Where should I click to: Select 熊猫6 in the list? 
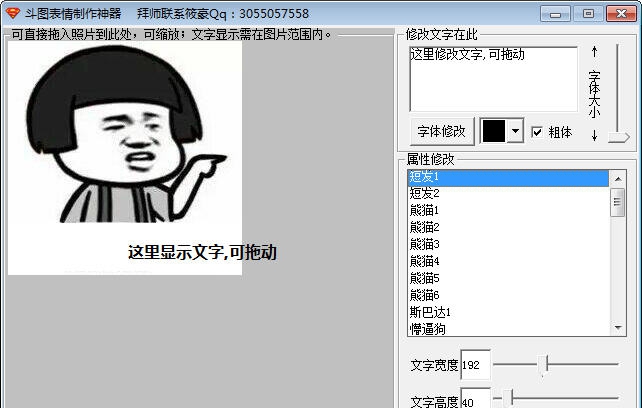click(x=508, y=295)
